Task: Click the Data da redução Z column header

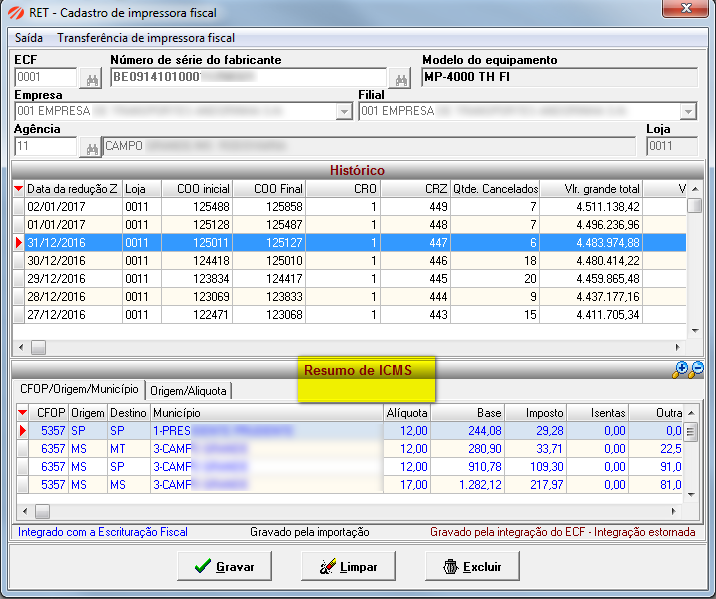Action: point(73,189)
